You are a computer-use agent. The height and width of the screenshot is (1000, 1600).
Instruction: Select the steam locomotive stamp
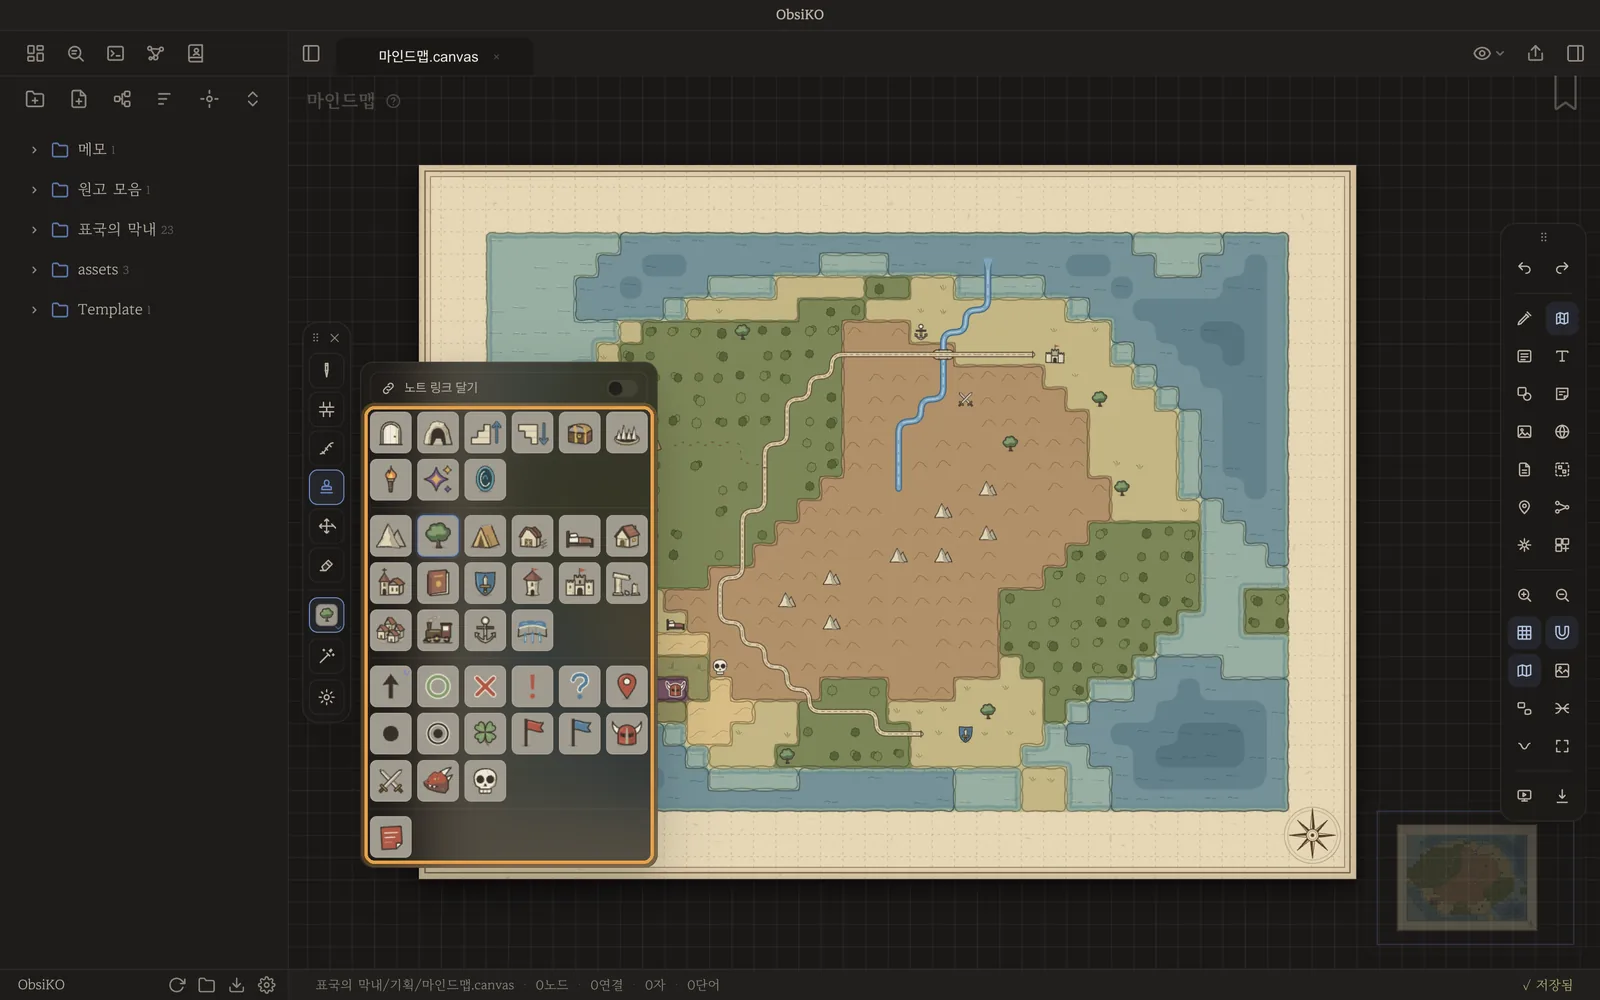pos(438,630)
